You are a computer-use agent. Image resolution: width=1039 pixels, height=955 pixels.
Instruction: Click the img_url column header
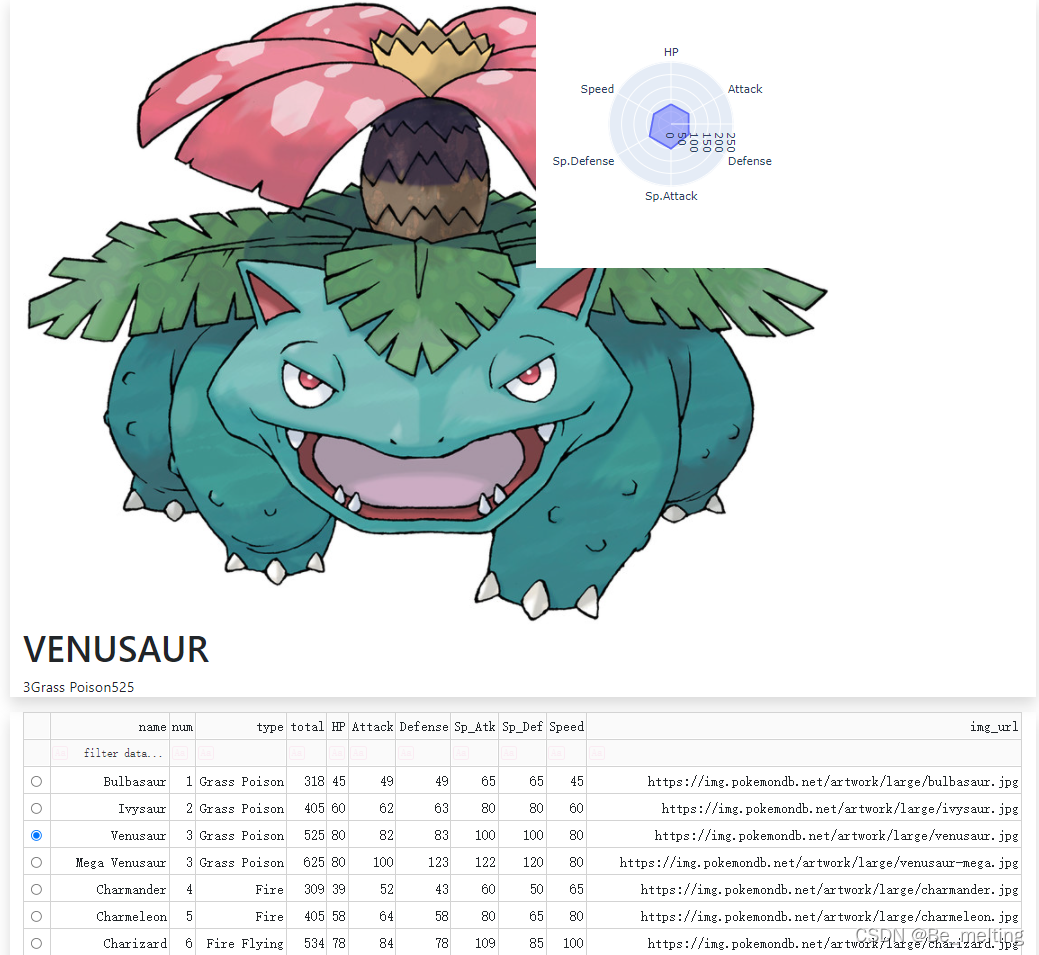(804, 727)
